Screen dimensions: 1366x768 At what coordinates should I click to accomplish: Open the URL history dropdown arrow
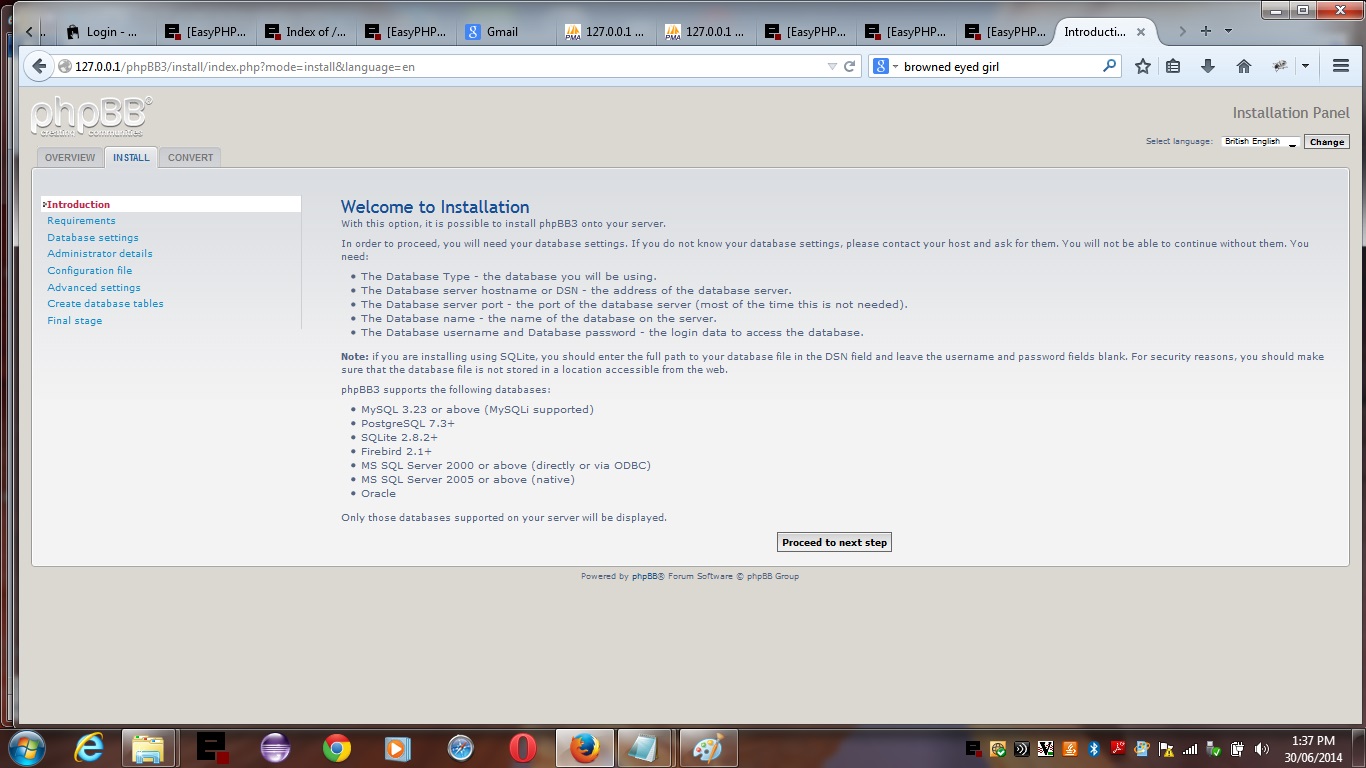(x=832, y=67)
